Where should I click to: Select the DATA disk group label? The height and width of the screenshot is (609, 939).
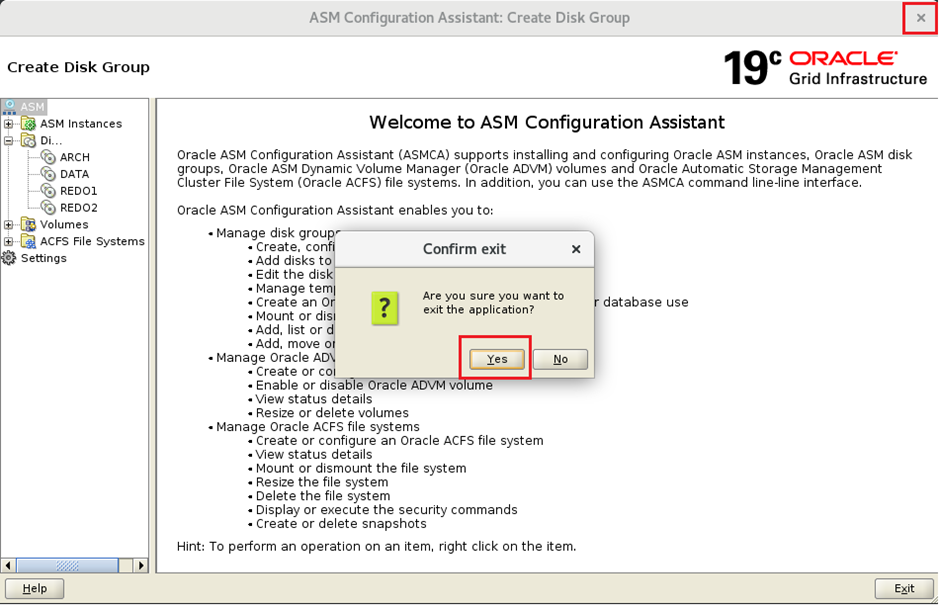(74, 174)
